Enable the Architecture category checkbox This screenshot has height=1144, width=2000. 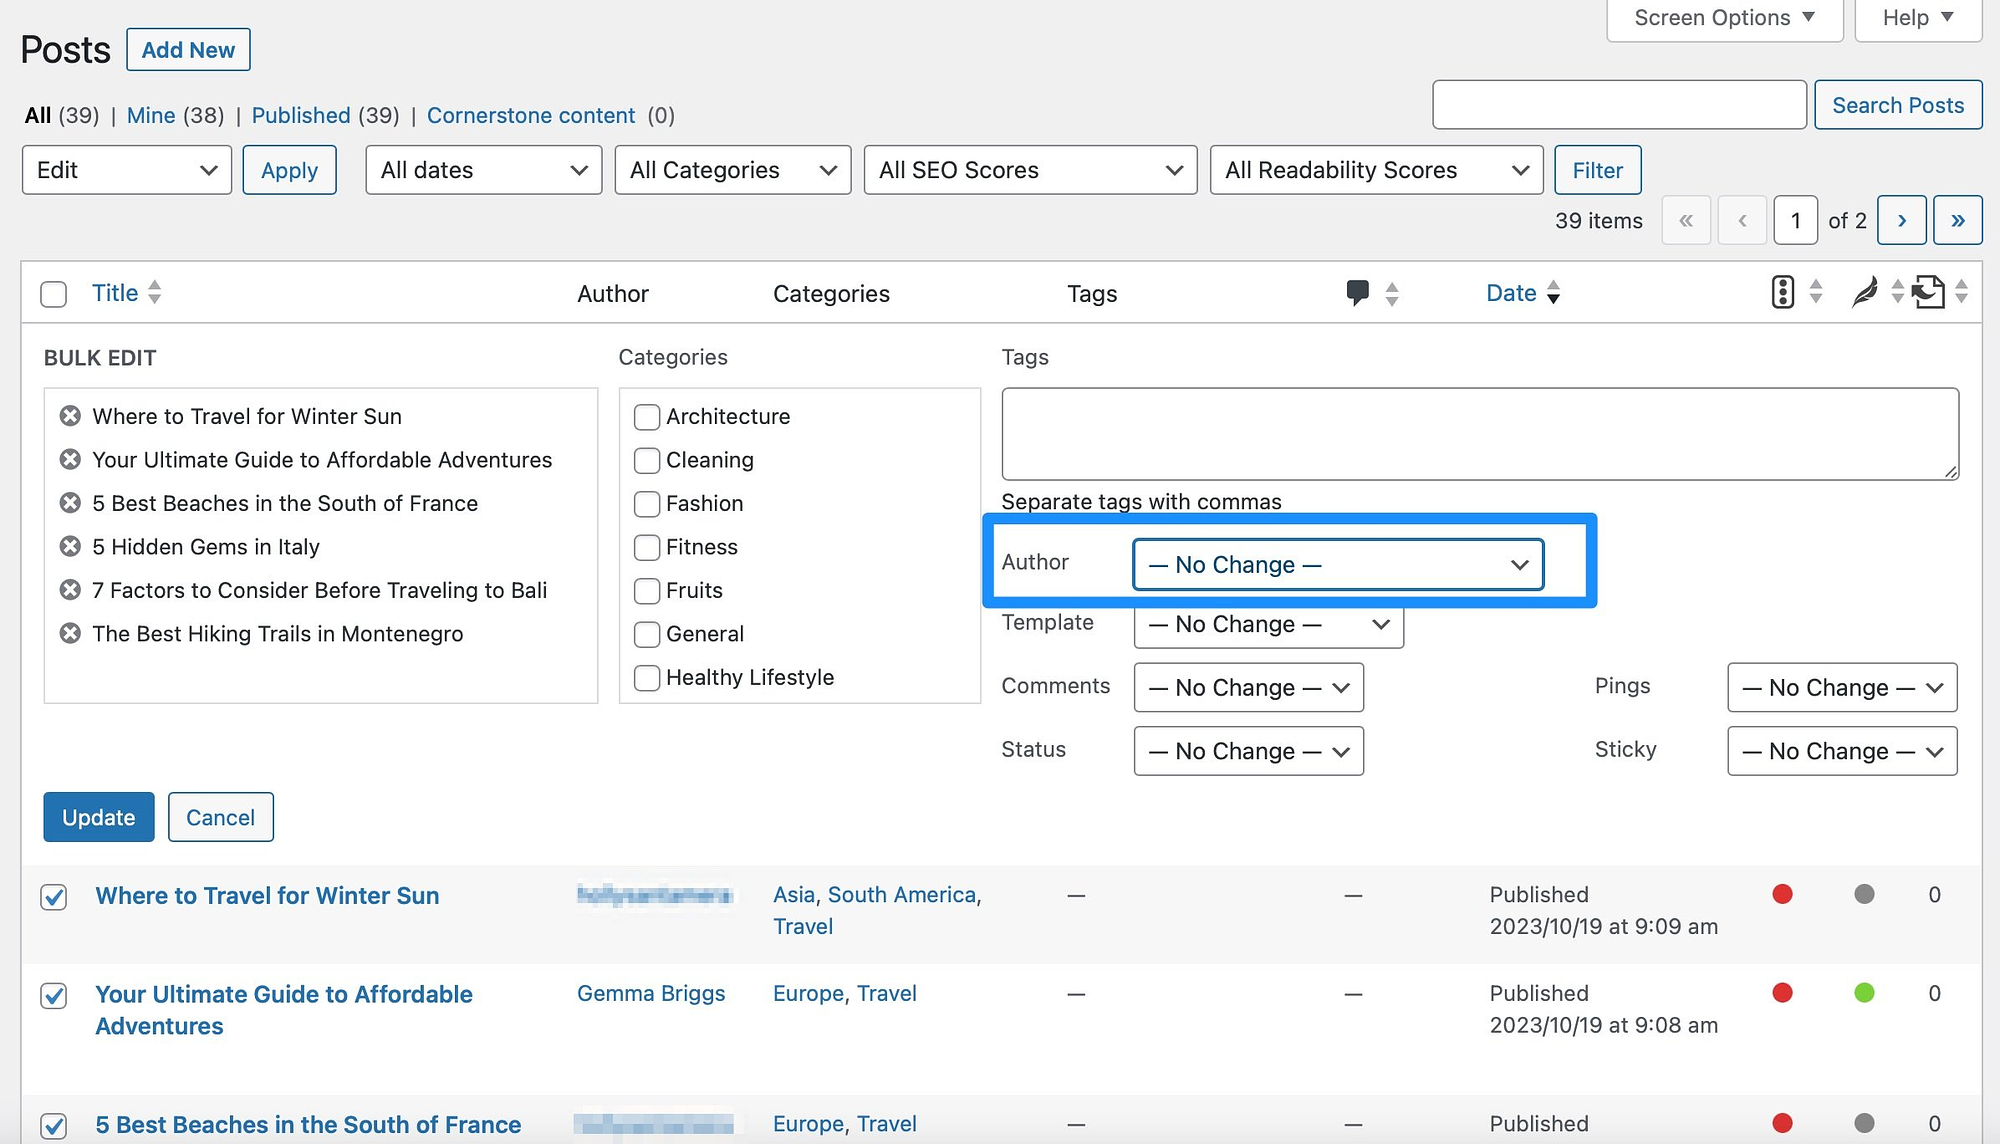[646, 415]
